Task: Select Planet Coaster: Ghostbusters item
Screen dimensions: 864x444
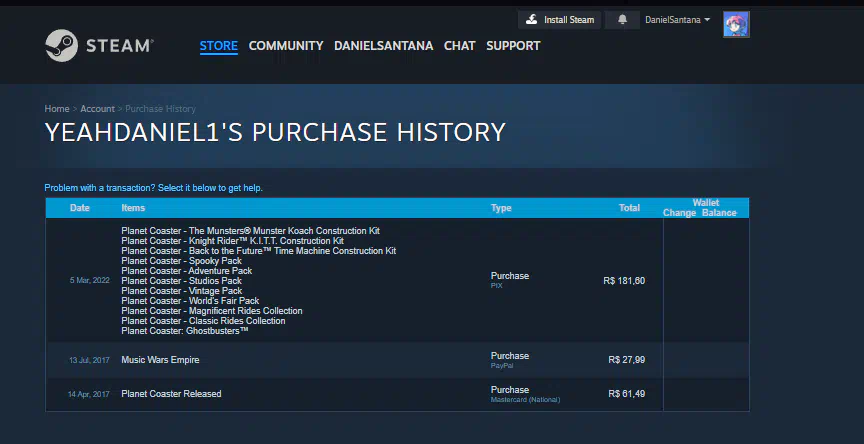Action: click(x=185, y=331)
